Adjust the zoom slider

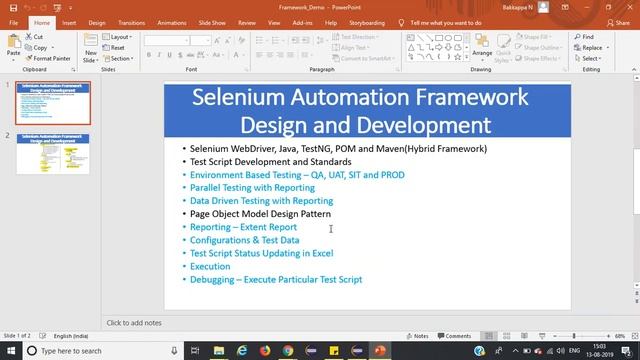pyautogui.click(x=574, y=336)
